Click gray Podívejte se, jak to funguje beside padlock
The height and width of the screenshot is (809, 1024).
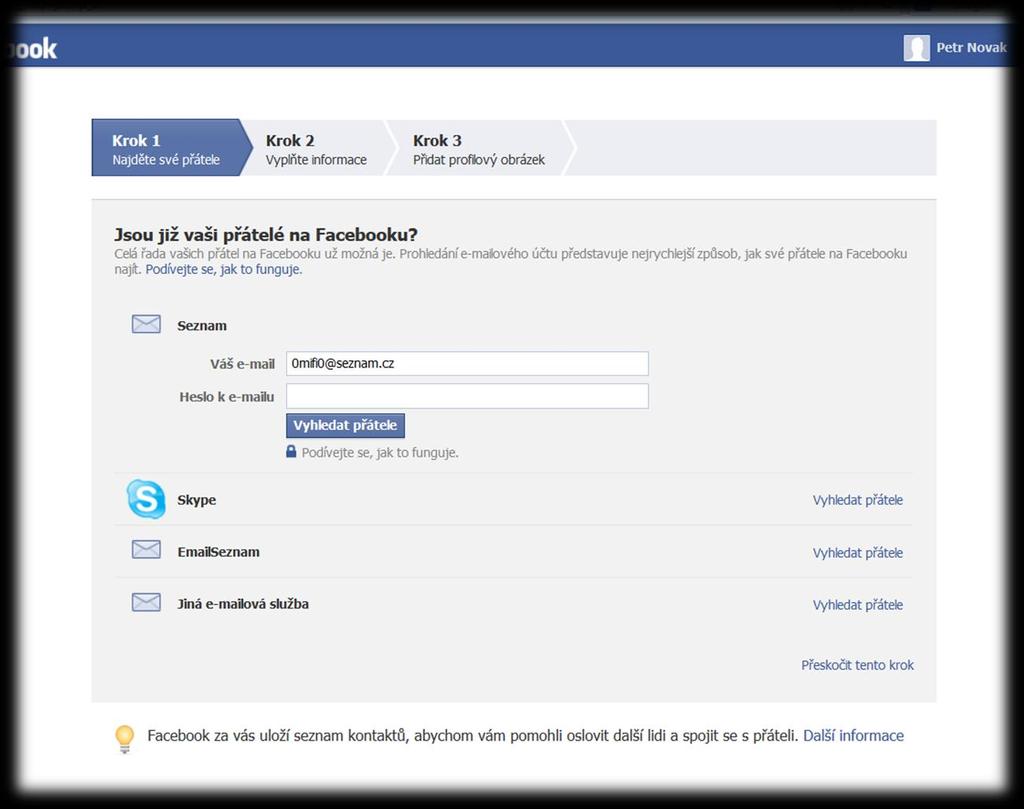click(x=380, y=452)
